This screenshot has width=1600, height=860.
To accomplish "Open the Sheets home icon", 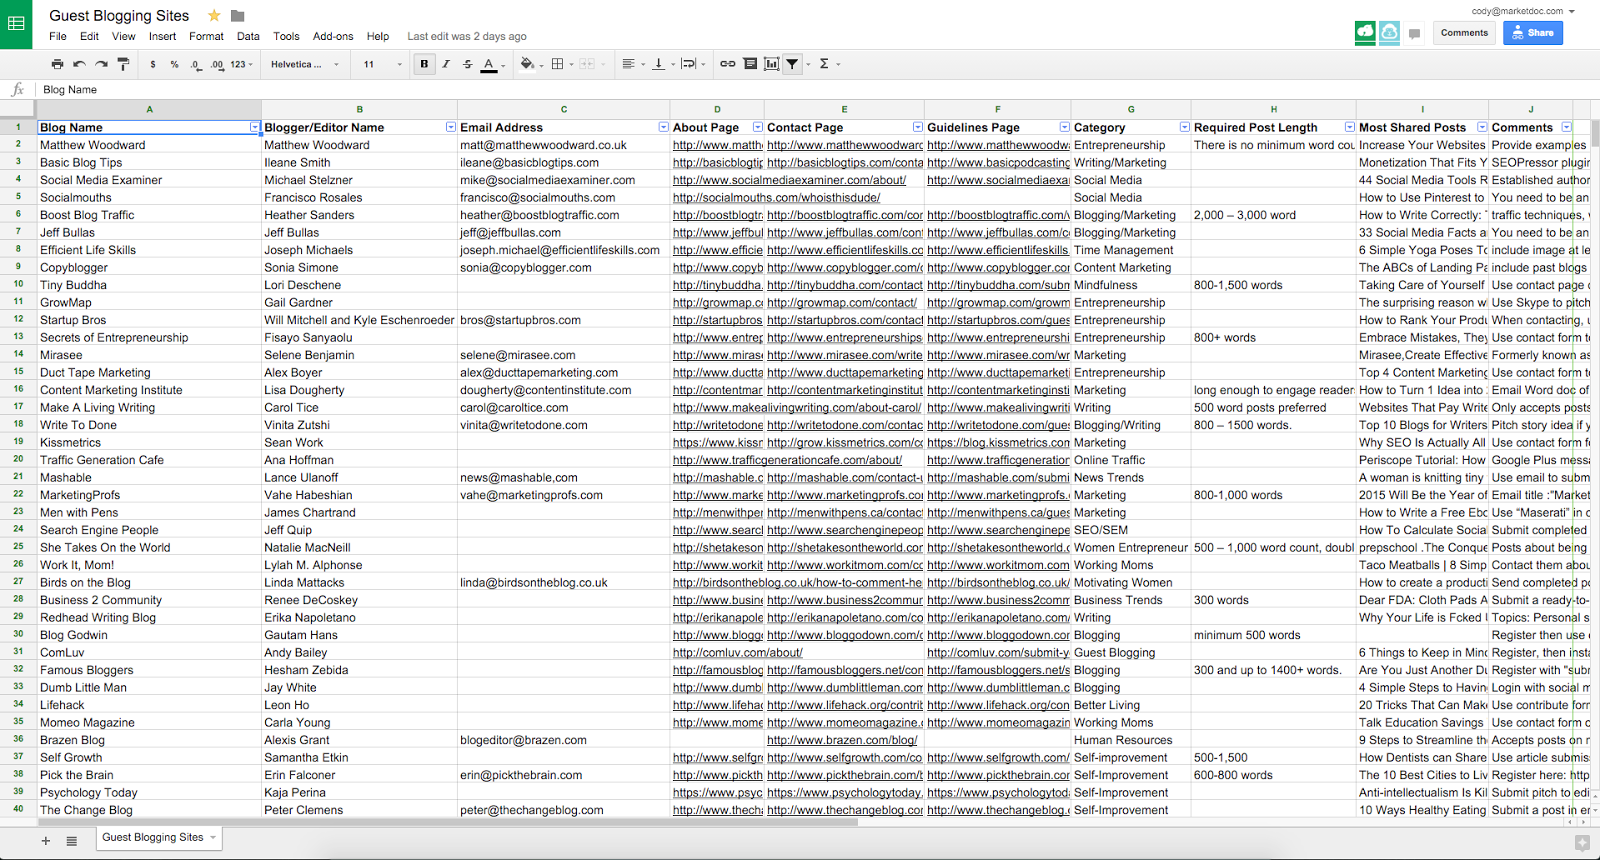I will click(x=16, y=24).
